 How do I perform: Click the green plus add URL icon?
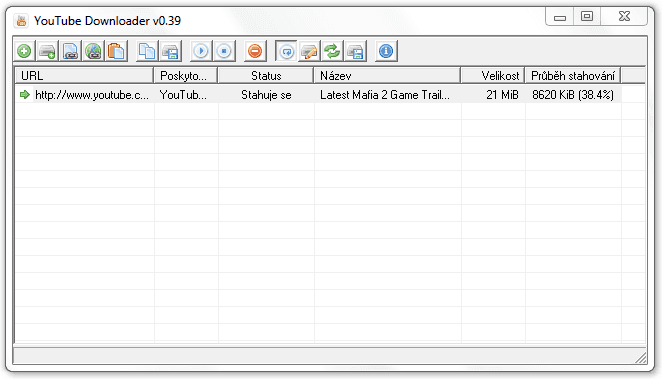24,51
